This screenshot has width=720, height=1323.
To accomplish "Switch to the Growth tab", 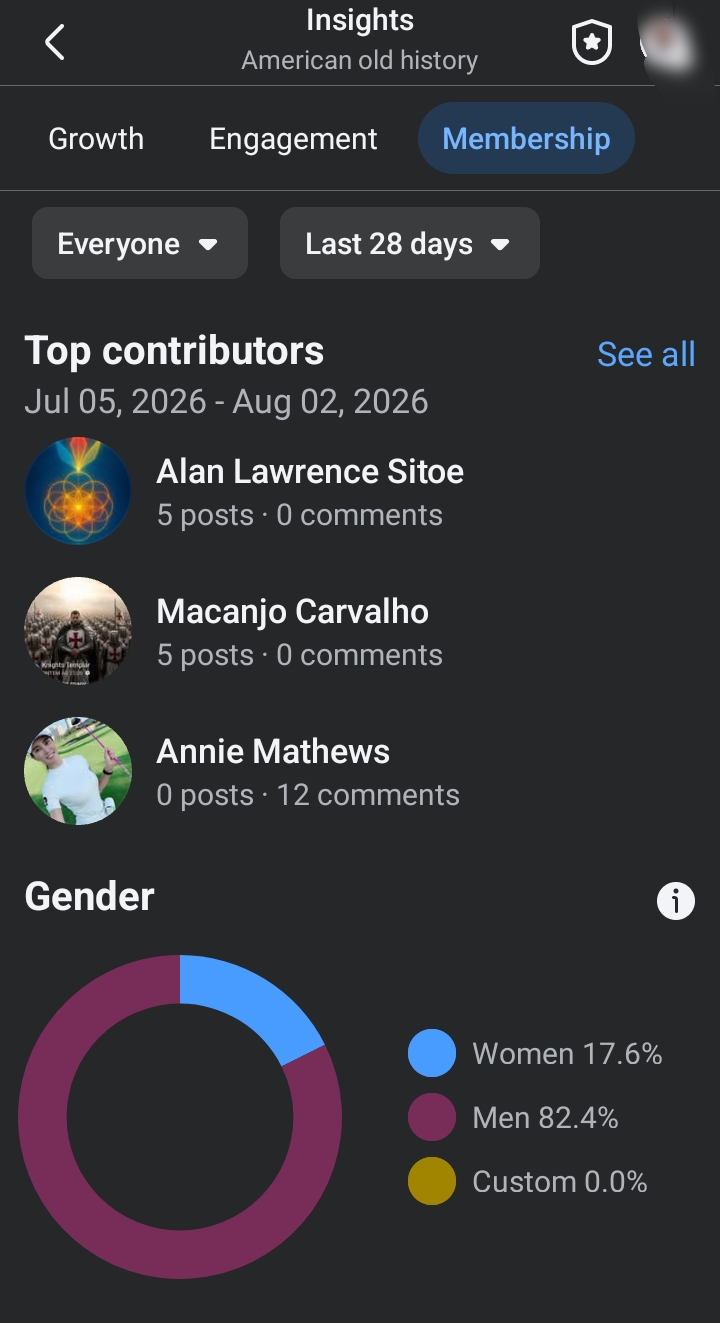I will [x=96, y=138].
